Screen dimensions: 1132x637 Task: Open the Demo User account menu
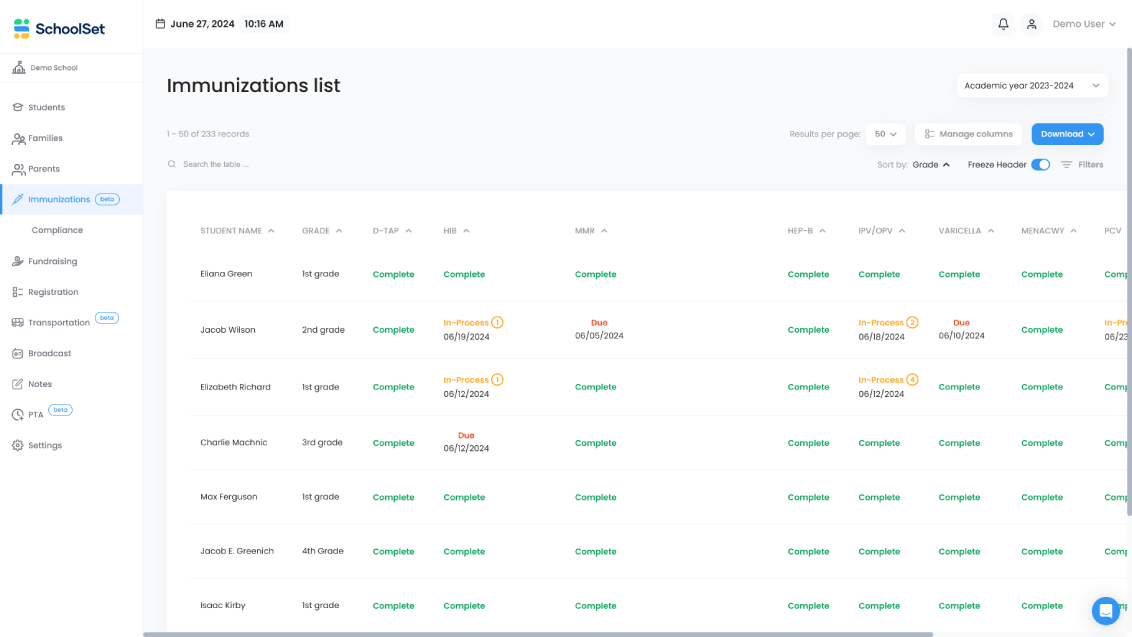[1084, 24]
